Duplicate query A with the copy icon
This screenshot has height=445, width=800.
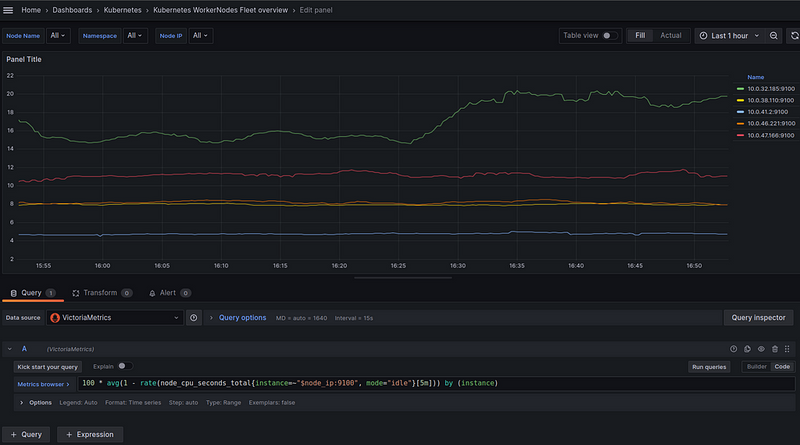[747, 349]
